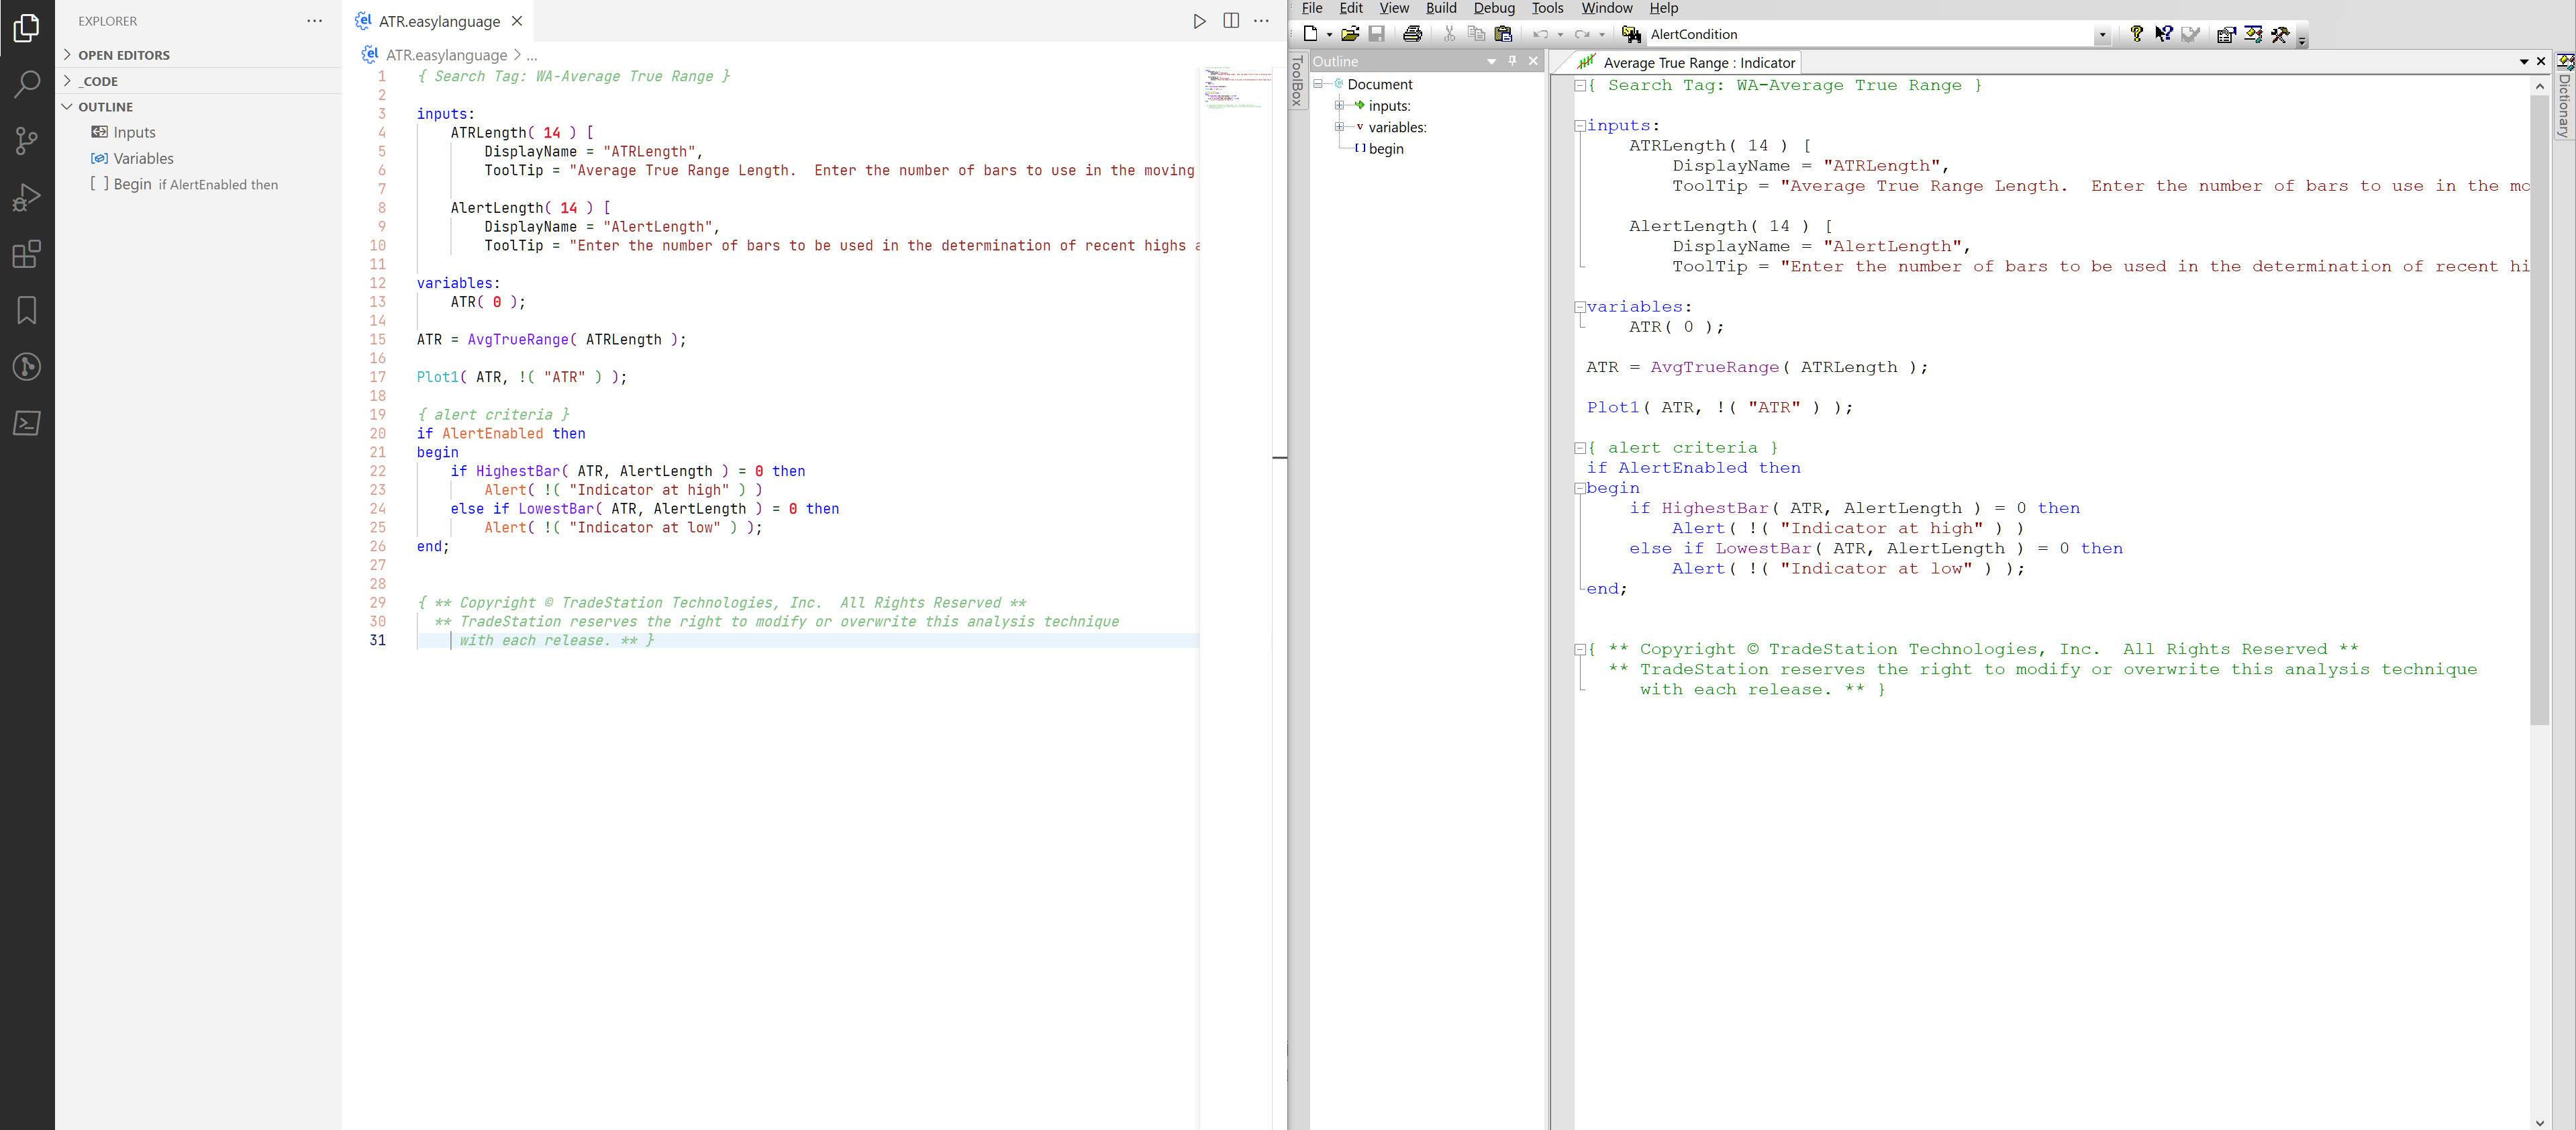The image size is (2576, 1130).
Task: Open the Source Control view
Action: click(x=27, y=140)
